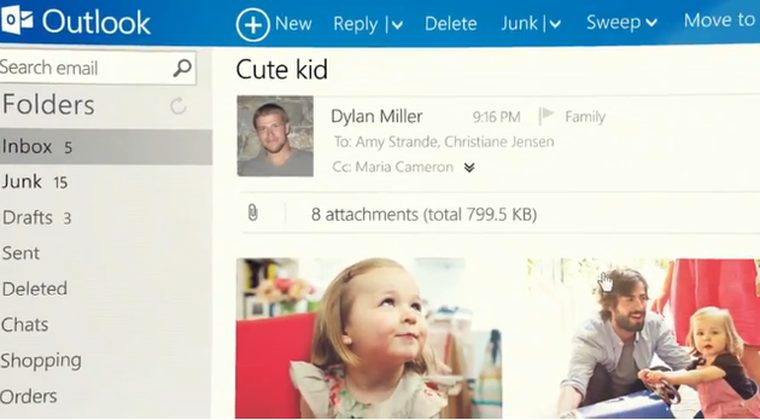Toggle the flag icon on the message
Screen dimensions: 760x420
(546, 116)
